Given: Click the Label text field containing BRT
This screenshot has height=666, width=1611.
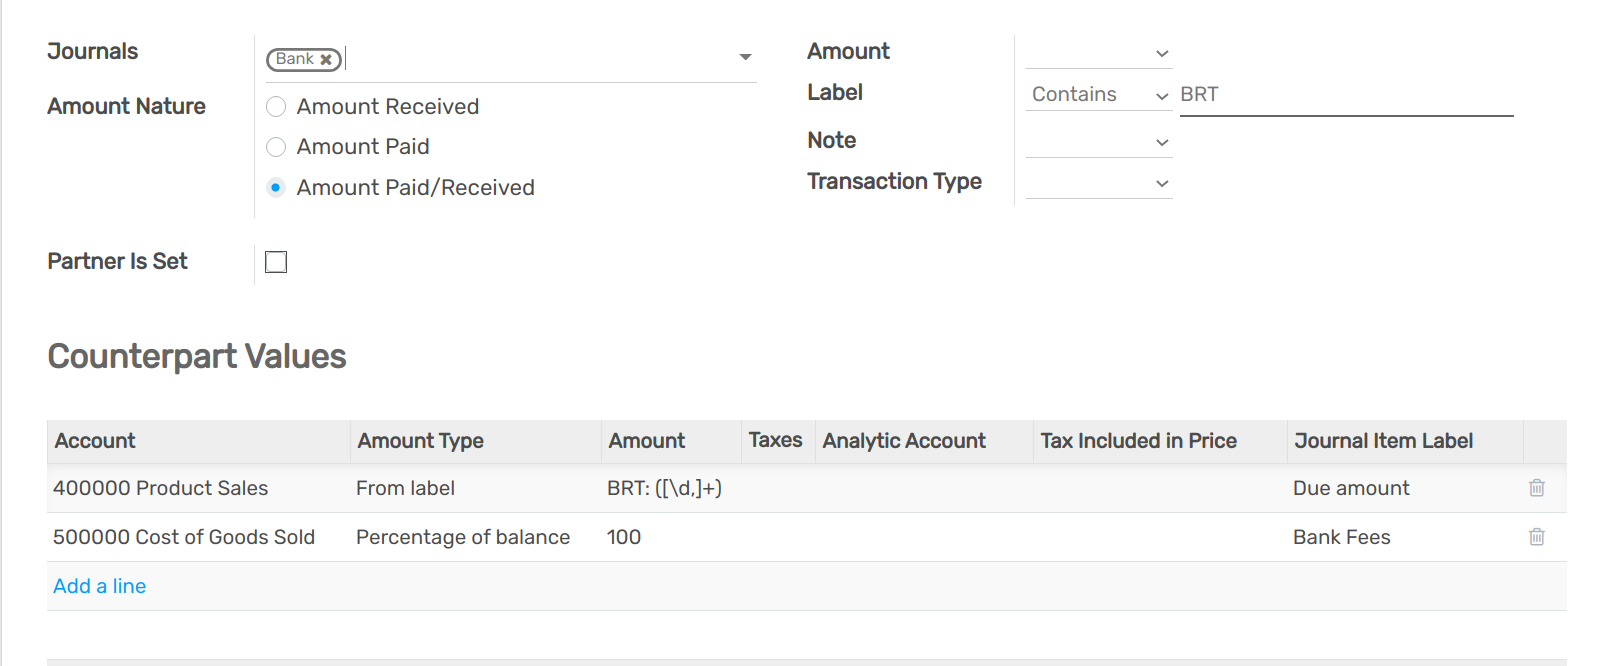Looking at the screenshot, I should click(1346, 95).
